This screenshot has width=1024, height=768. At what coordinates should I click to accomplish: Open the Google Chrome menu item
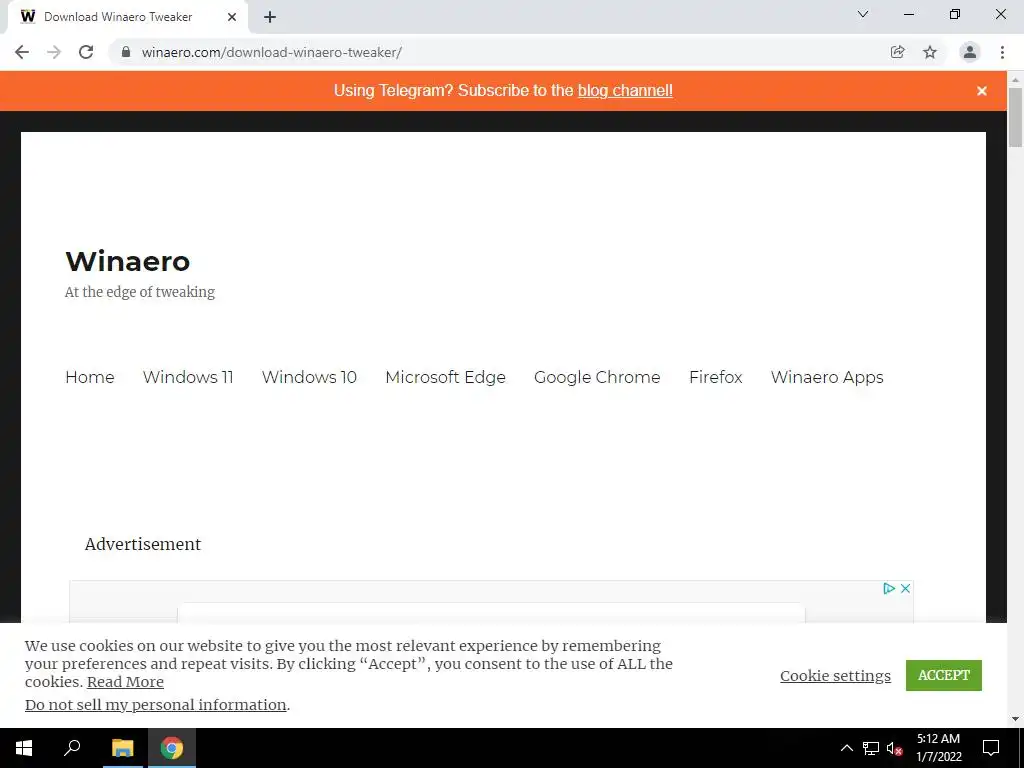click(x=597, y=377)
